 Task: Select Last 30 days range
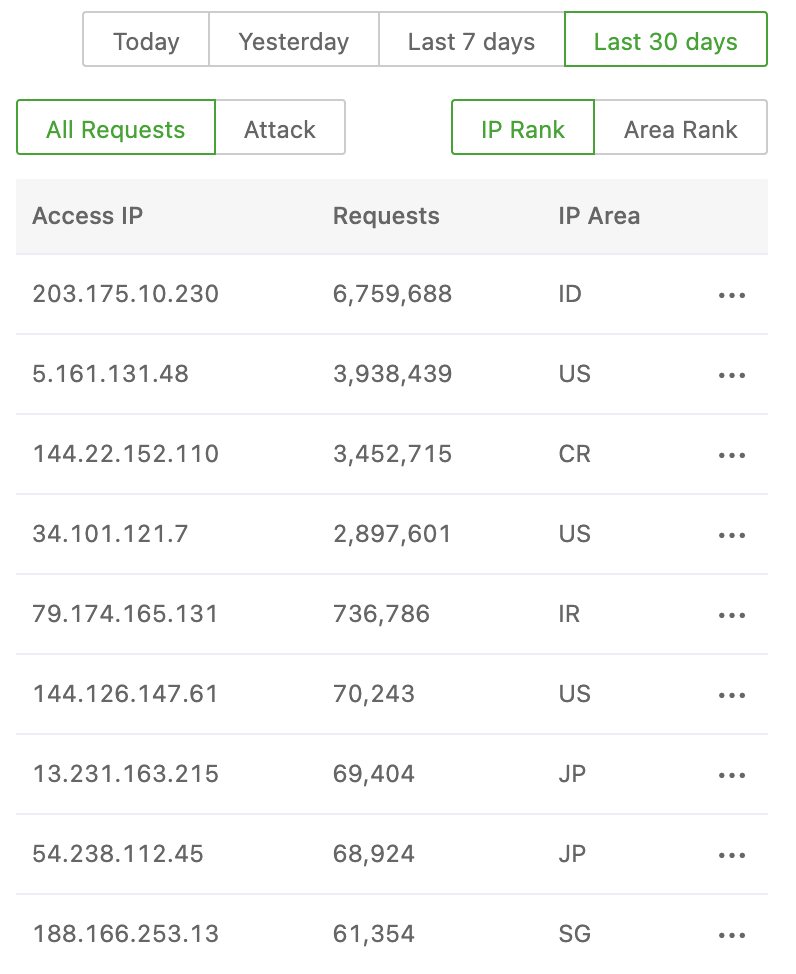(666, 40)
